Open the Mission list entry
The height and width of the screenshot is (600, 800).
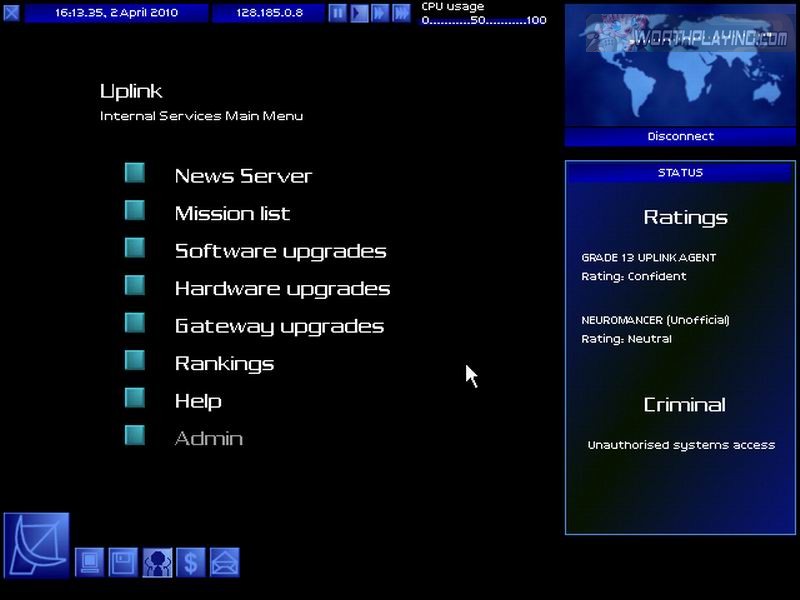[232, 213]
